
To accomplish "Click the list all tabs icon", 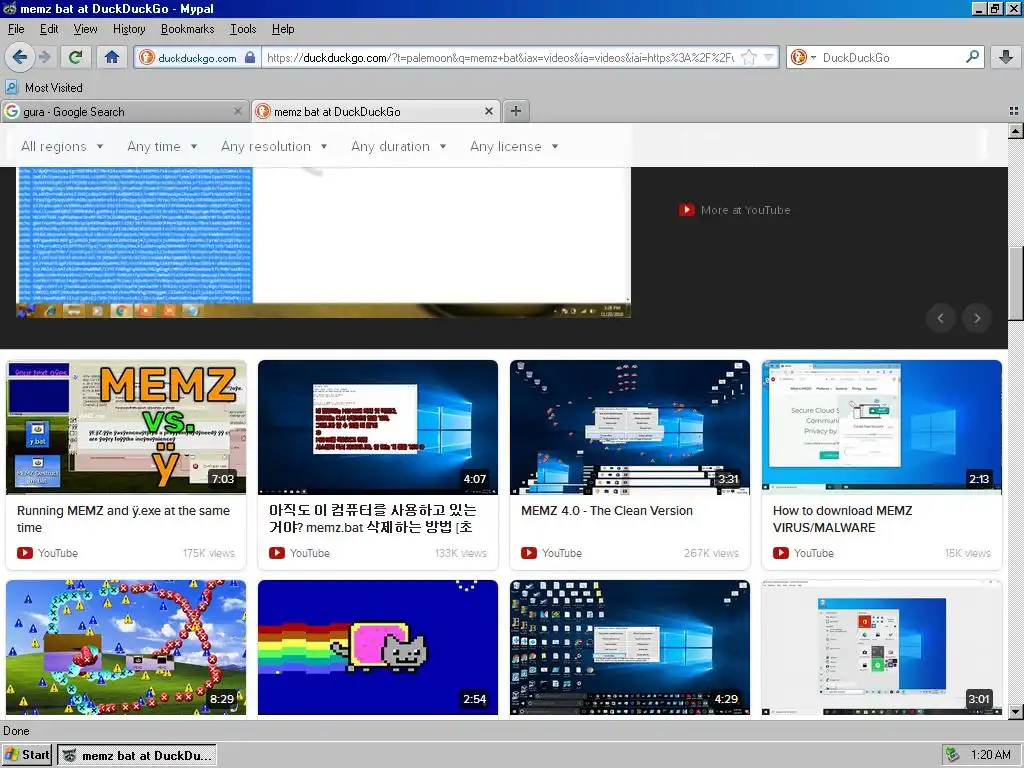I will 1014,111.
